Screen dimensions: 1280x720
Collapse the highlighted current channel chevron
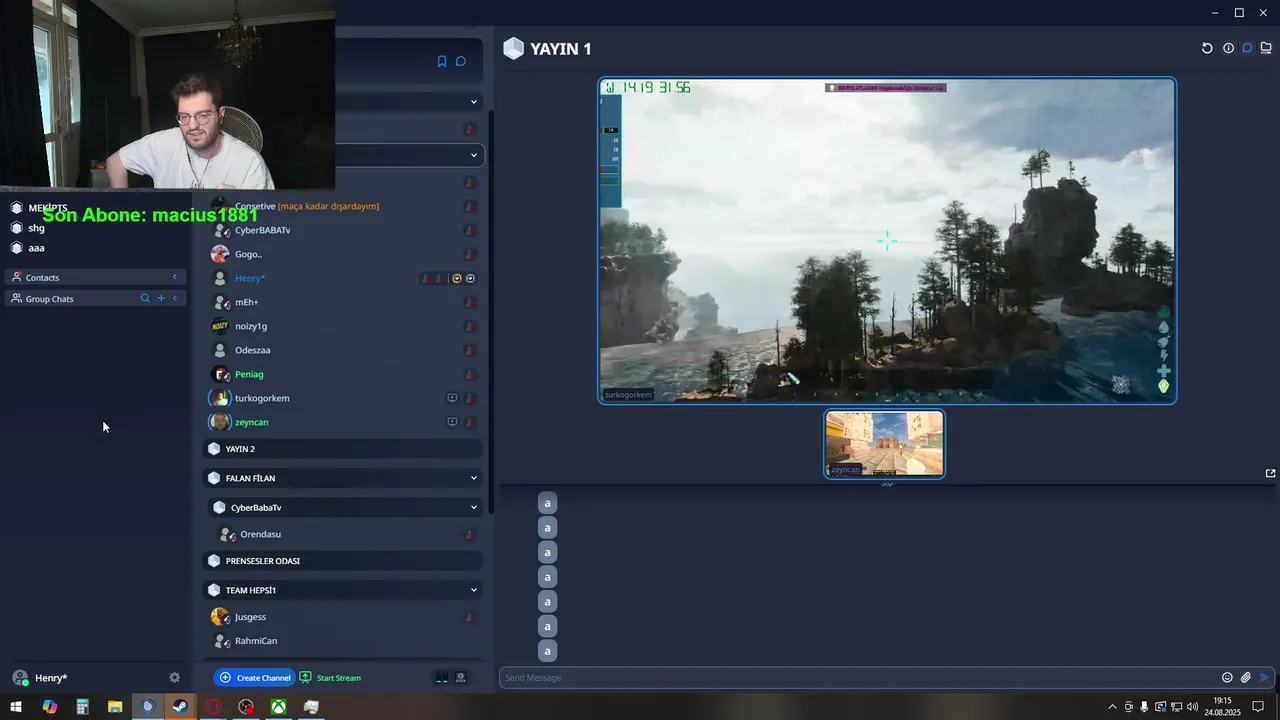click(x=474, y=155)
